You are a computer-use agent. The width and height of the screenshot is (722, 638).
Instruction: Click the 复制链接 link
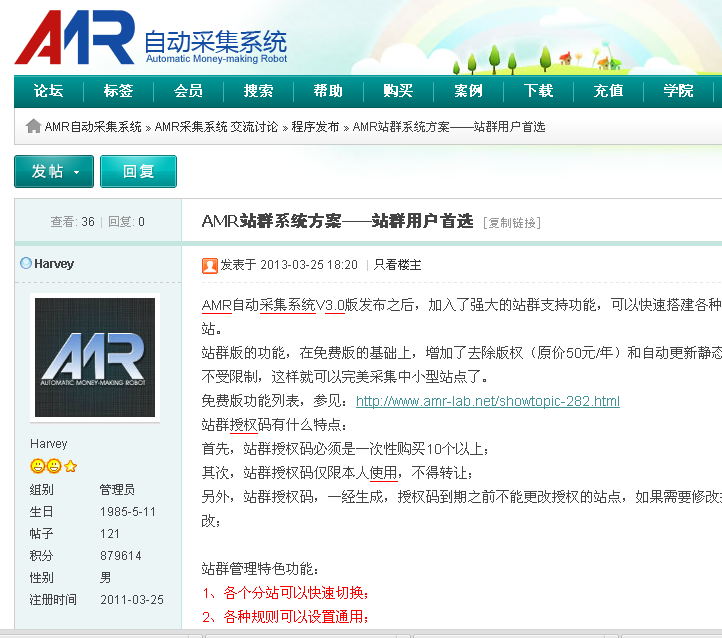coord(512,223)
